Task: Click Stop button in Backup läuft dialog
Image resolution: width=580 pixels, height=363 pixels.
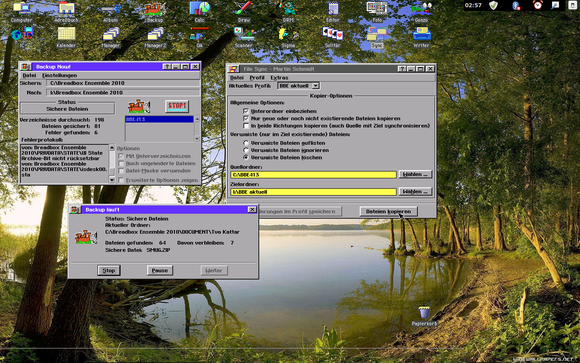Action: [x=108, y=270]
